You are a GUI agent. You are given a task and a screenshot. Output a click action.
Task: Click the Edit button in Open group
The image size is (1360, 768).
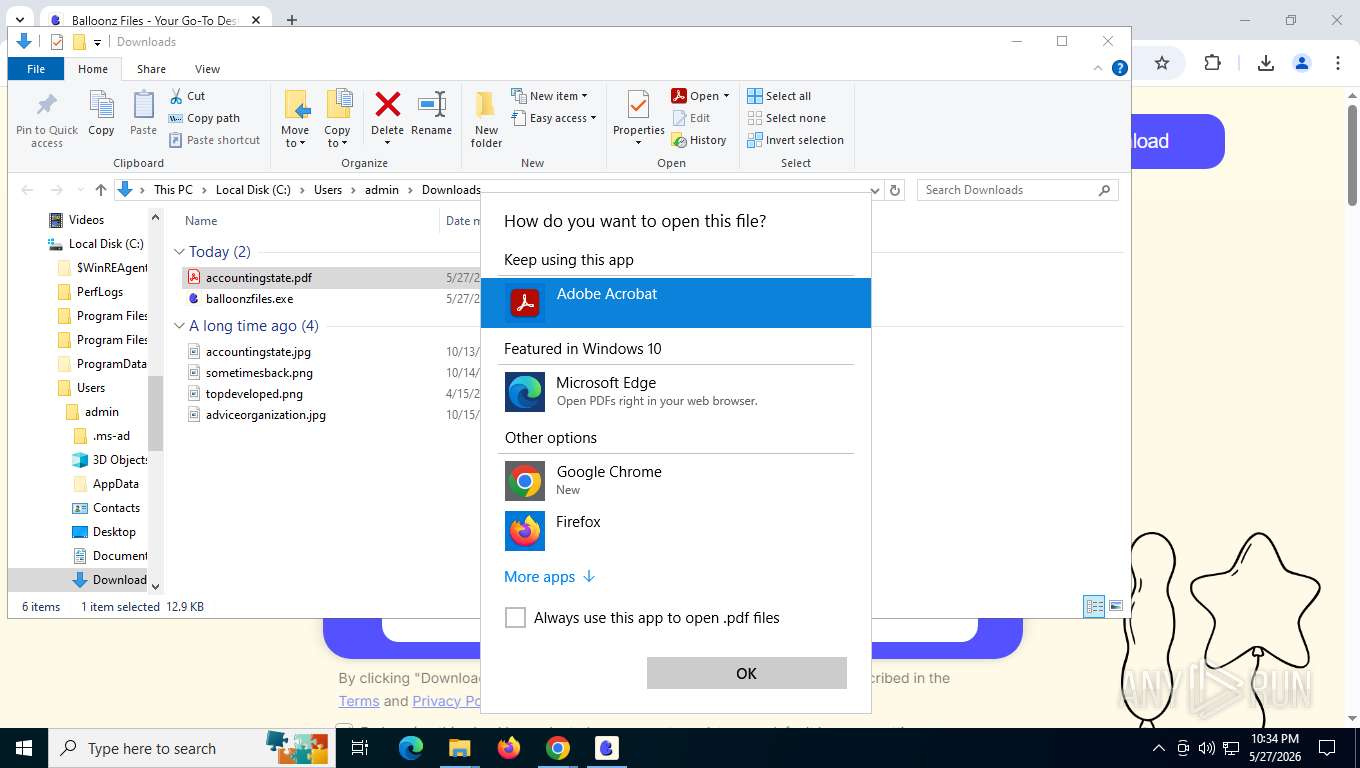[x=691, y=118]
